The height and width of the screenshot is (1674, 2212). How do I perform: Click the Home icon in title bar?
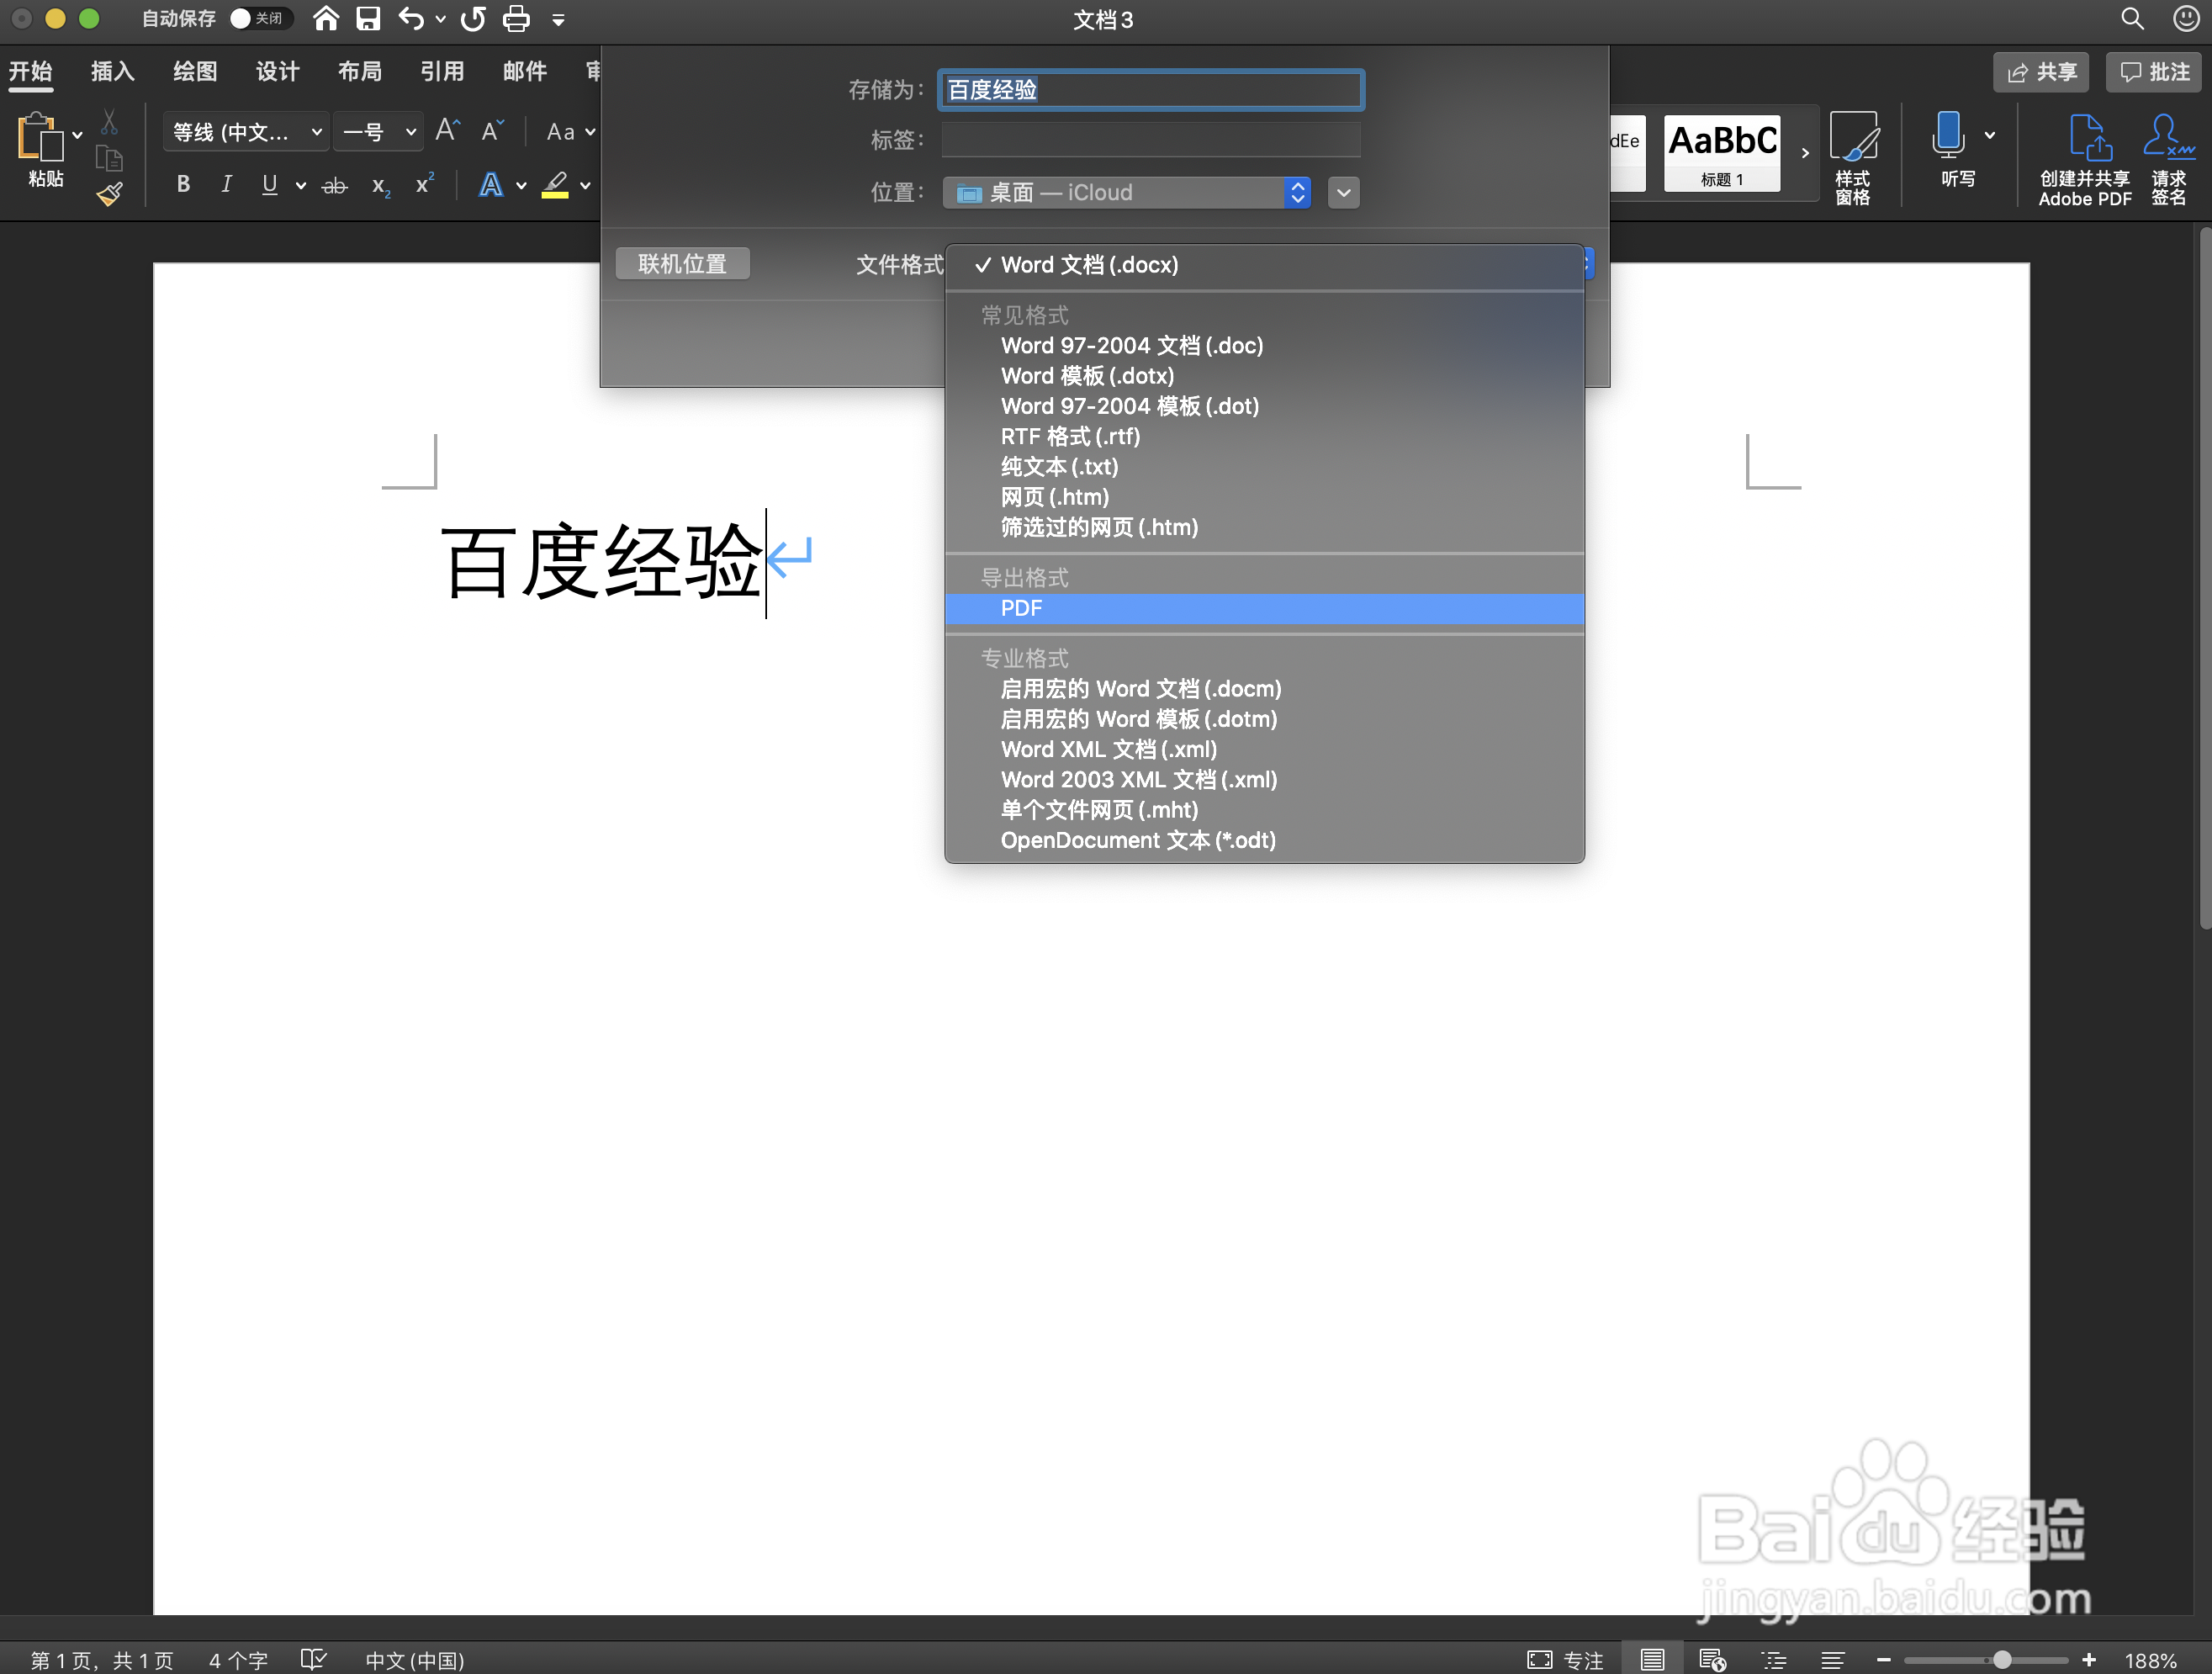pos(326,19)
